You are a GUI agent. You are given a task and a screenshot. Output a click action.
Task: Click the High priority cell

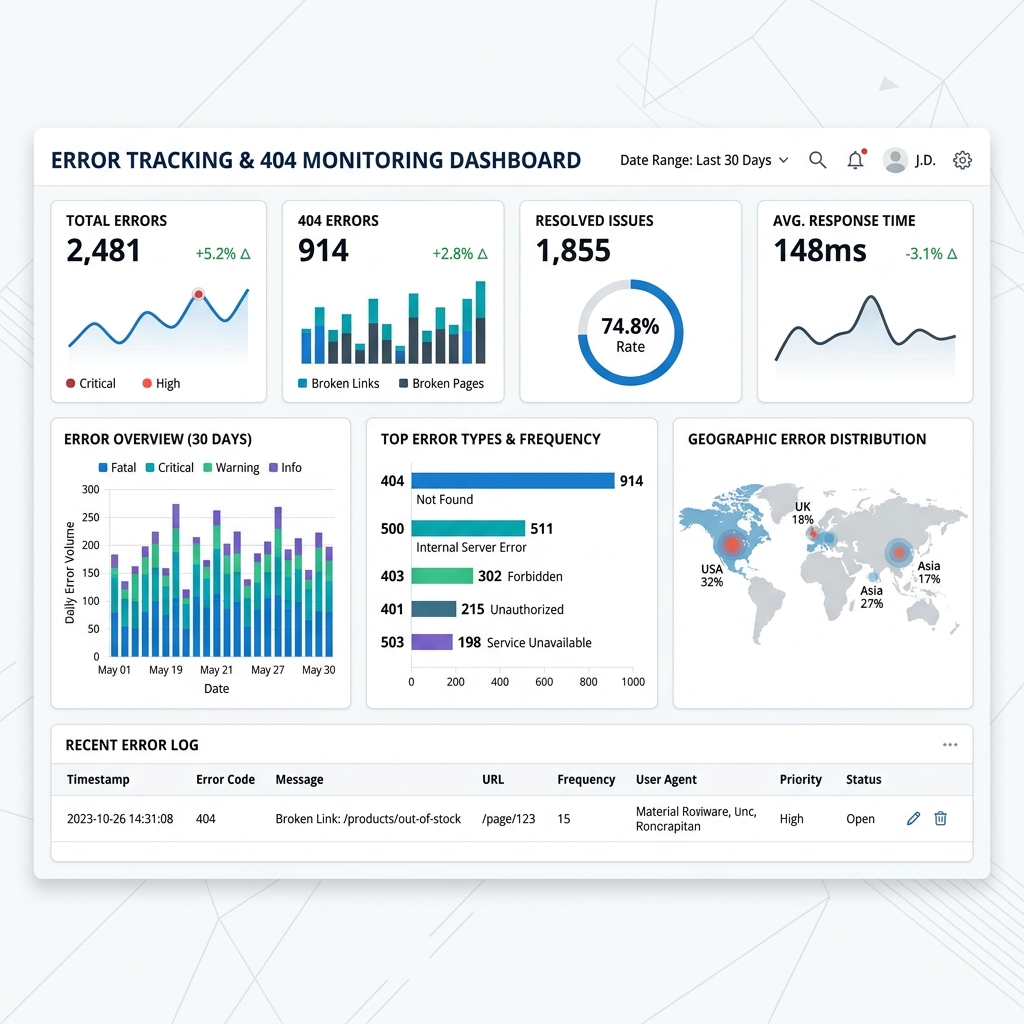pos(792,818)
